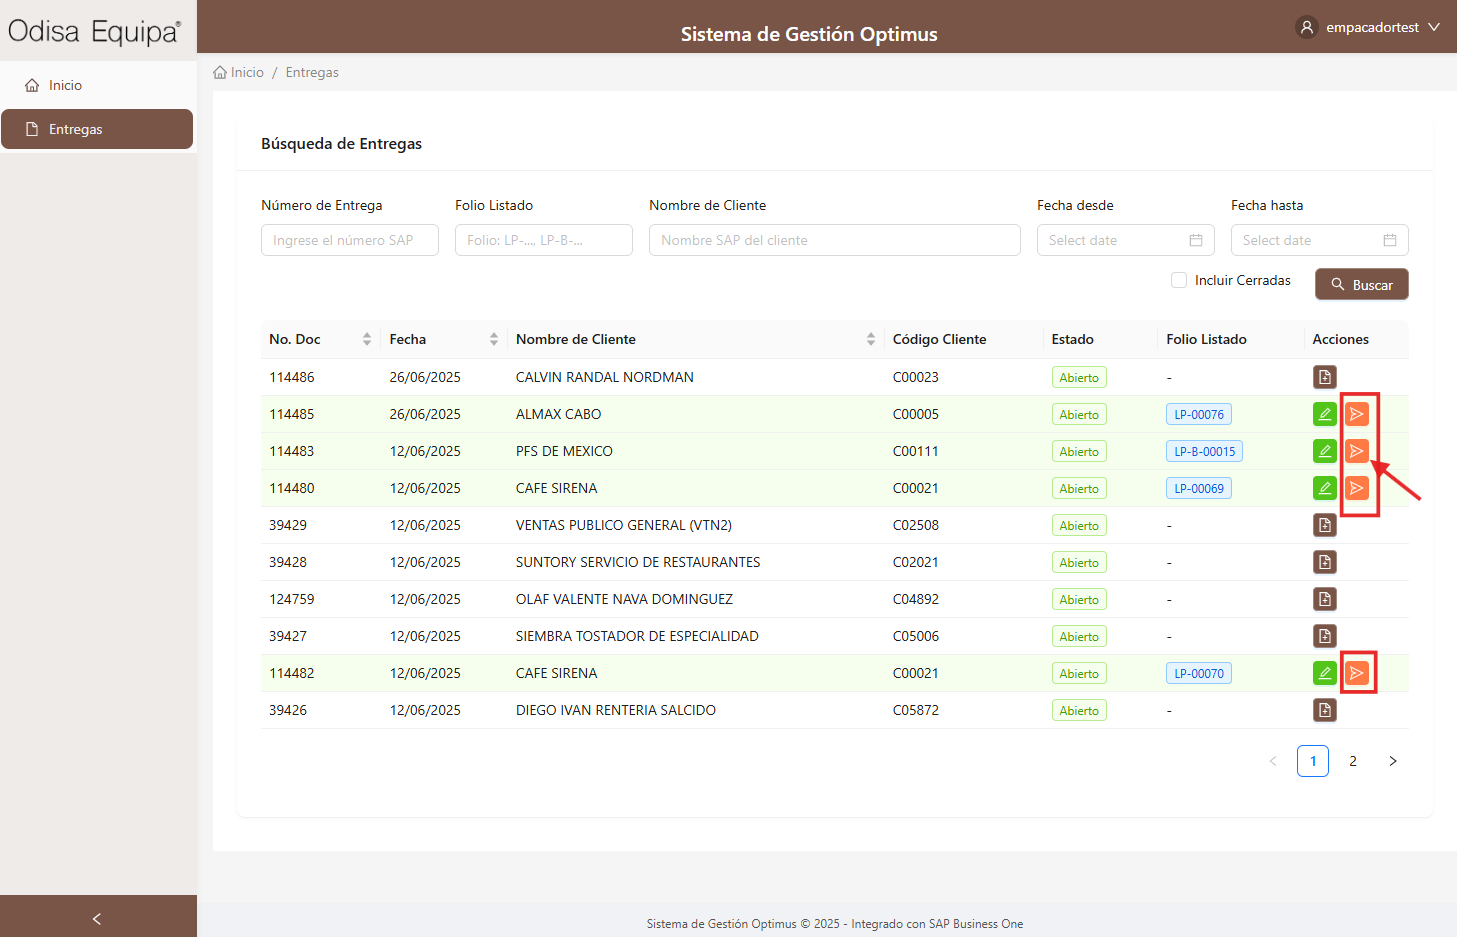1457x937 pixels.
Task: Click client code C05872
Action: click(916, 710)
